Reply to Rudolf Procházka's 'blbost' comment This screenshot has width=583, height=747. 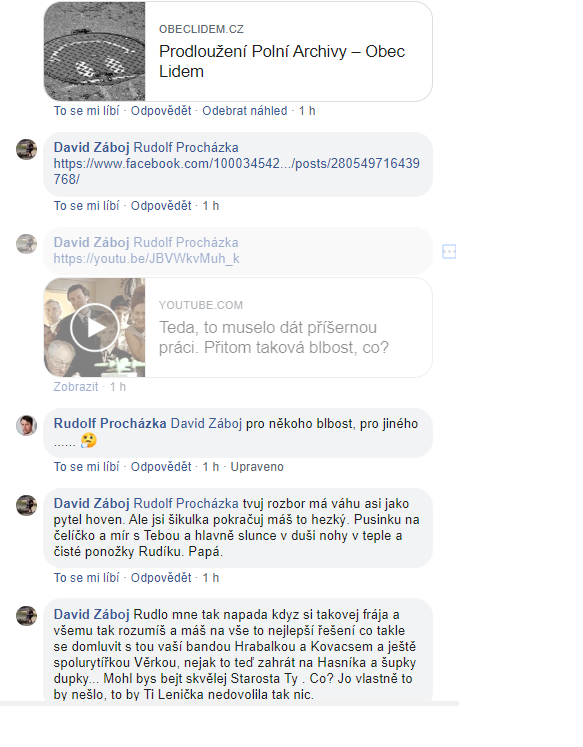[161, 467]
